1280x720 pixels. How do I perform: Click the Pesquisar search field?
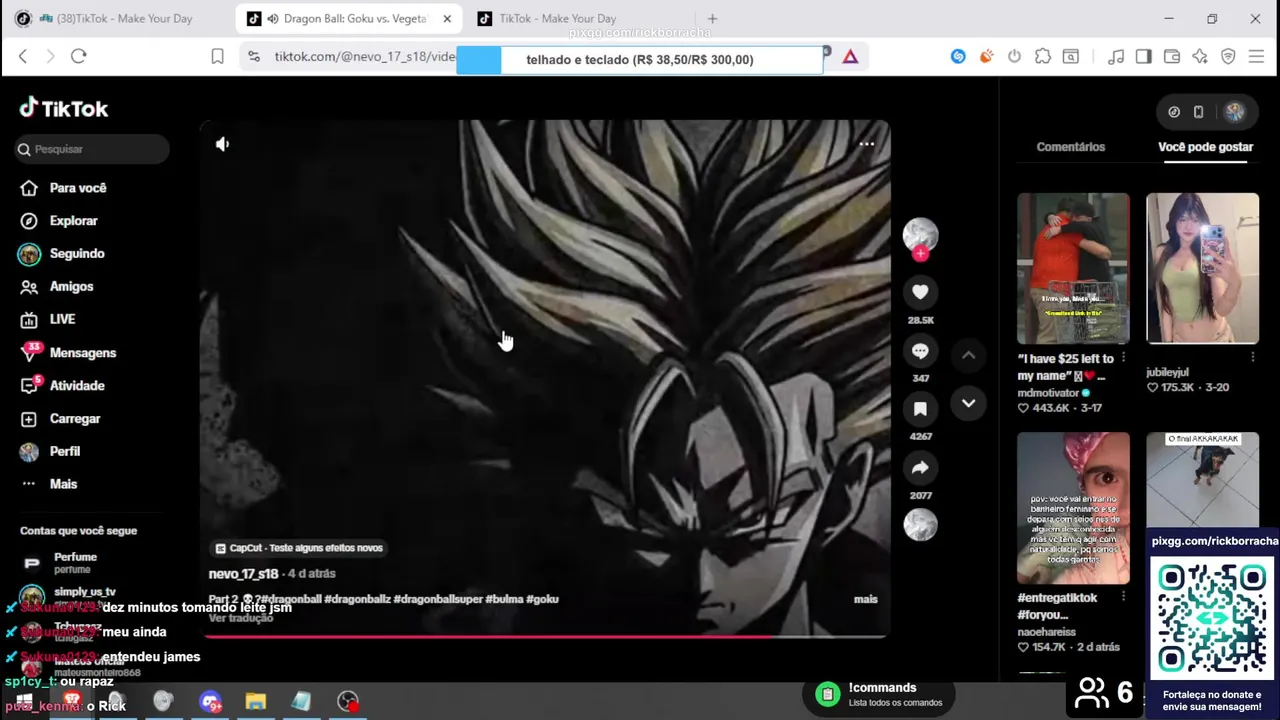click(92, 149)
